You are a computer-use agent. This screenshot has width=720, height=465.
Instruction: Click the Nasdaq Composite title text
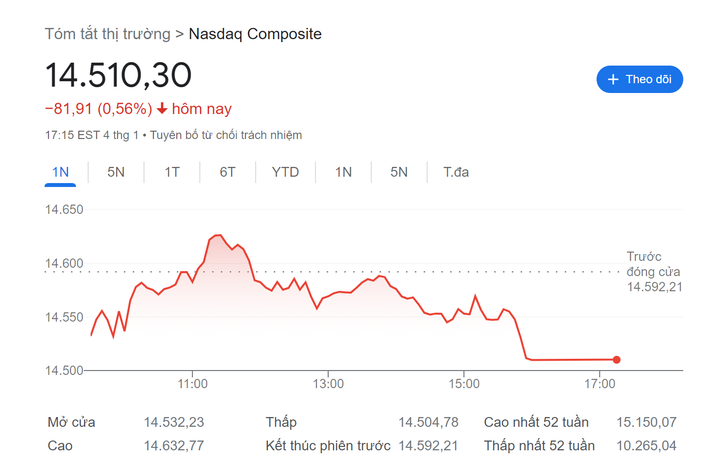(x=255, y=34)
